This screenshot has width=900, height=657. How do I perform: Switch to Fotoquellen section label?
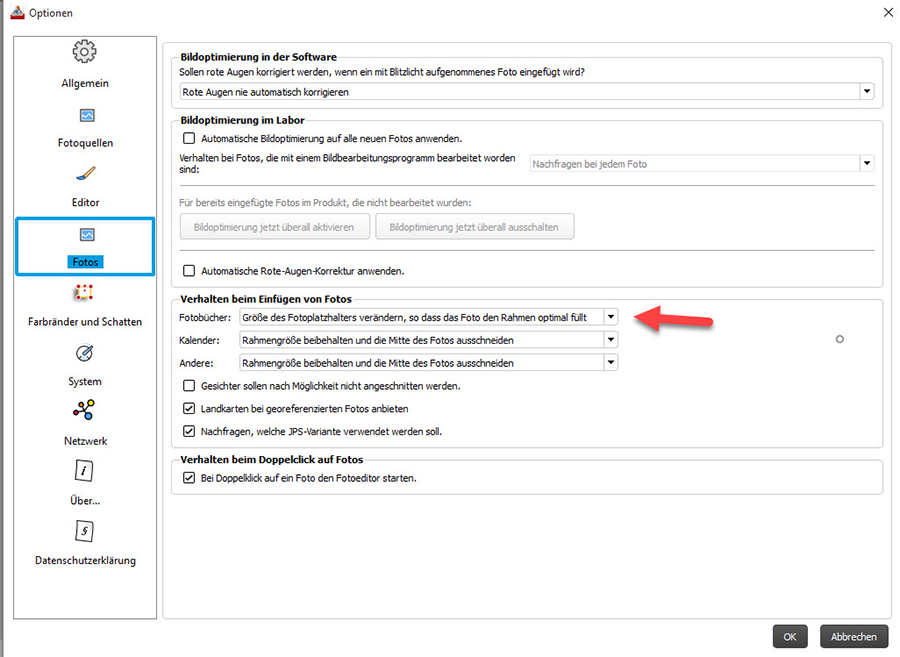pyautogui.click(x=86, y=143)
